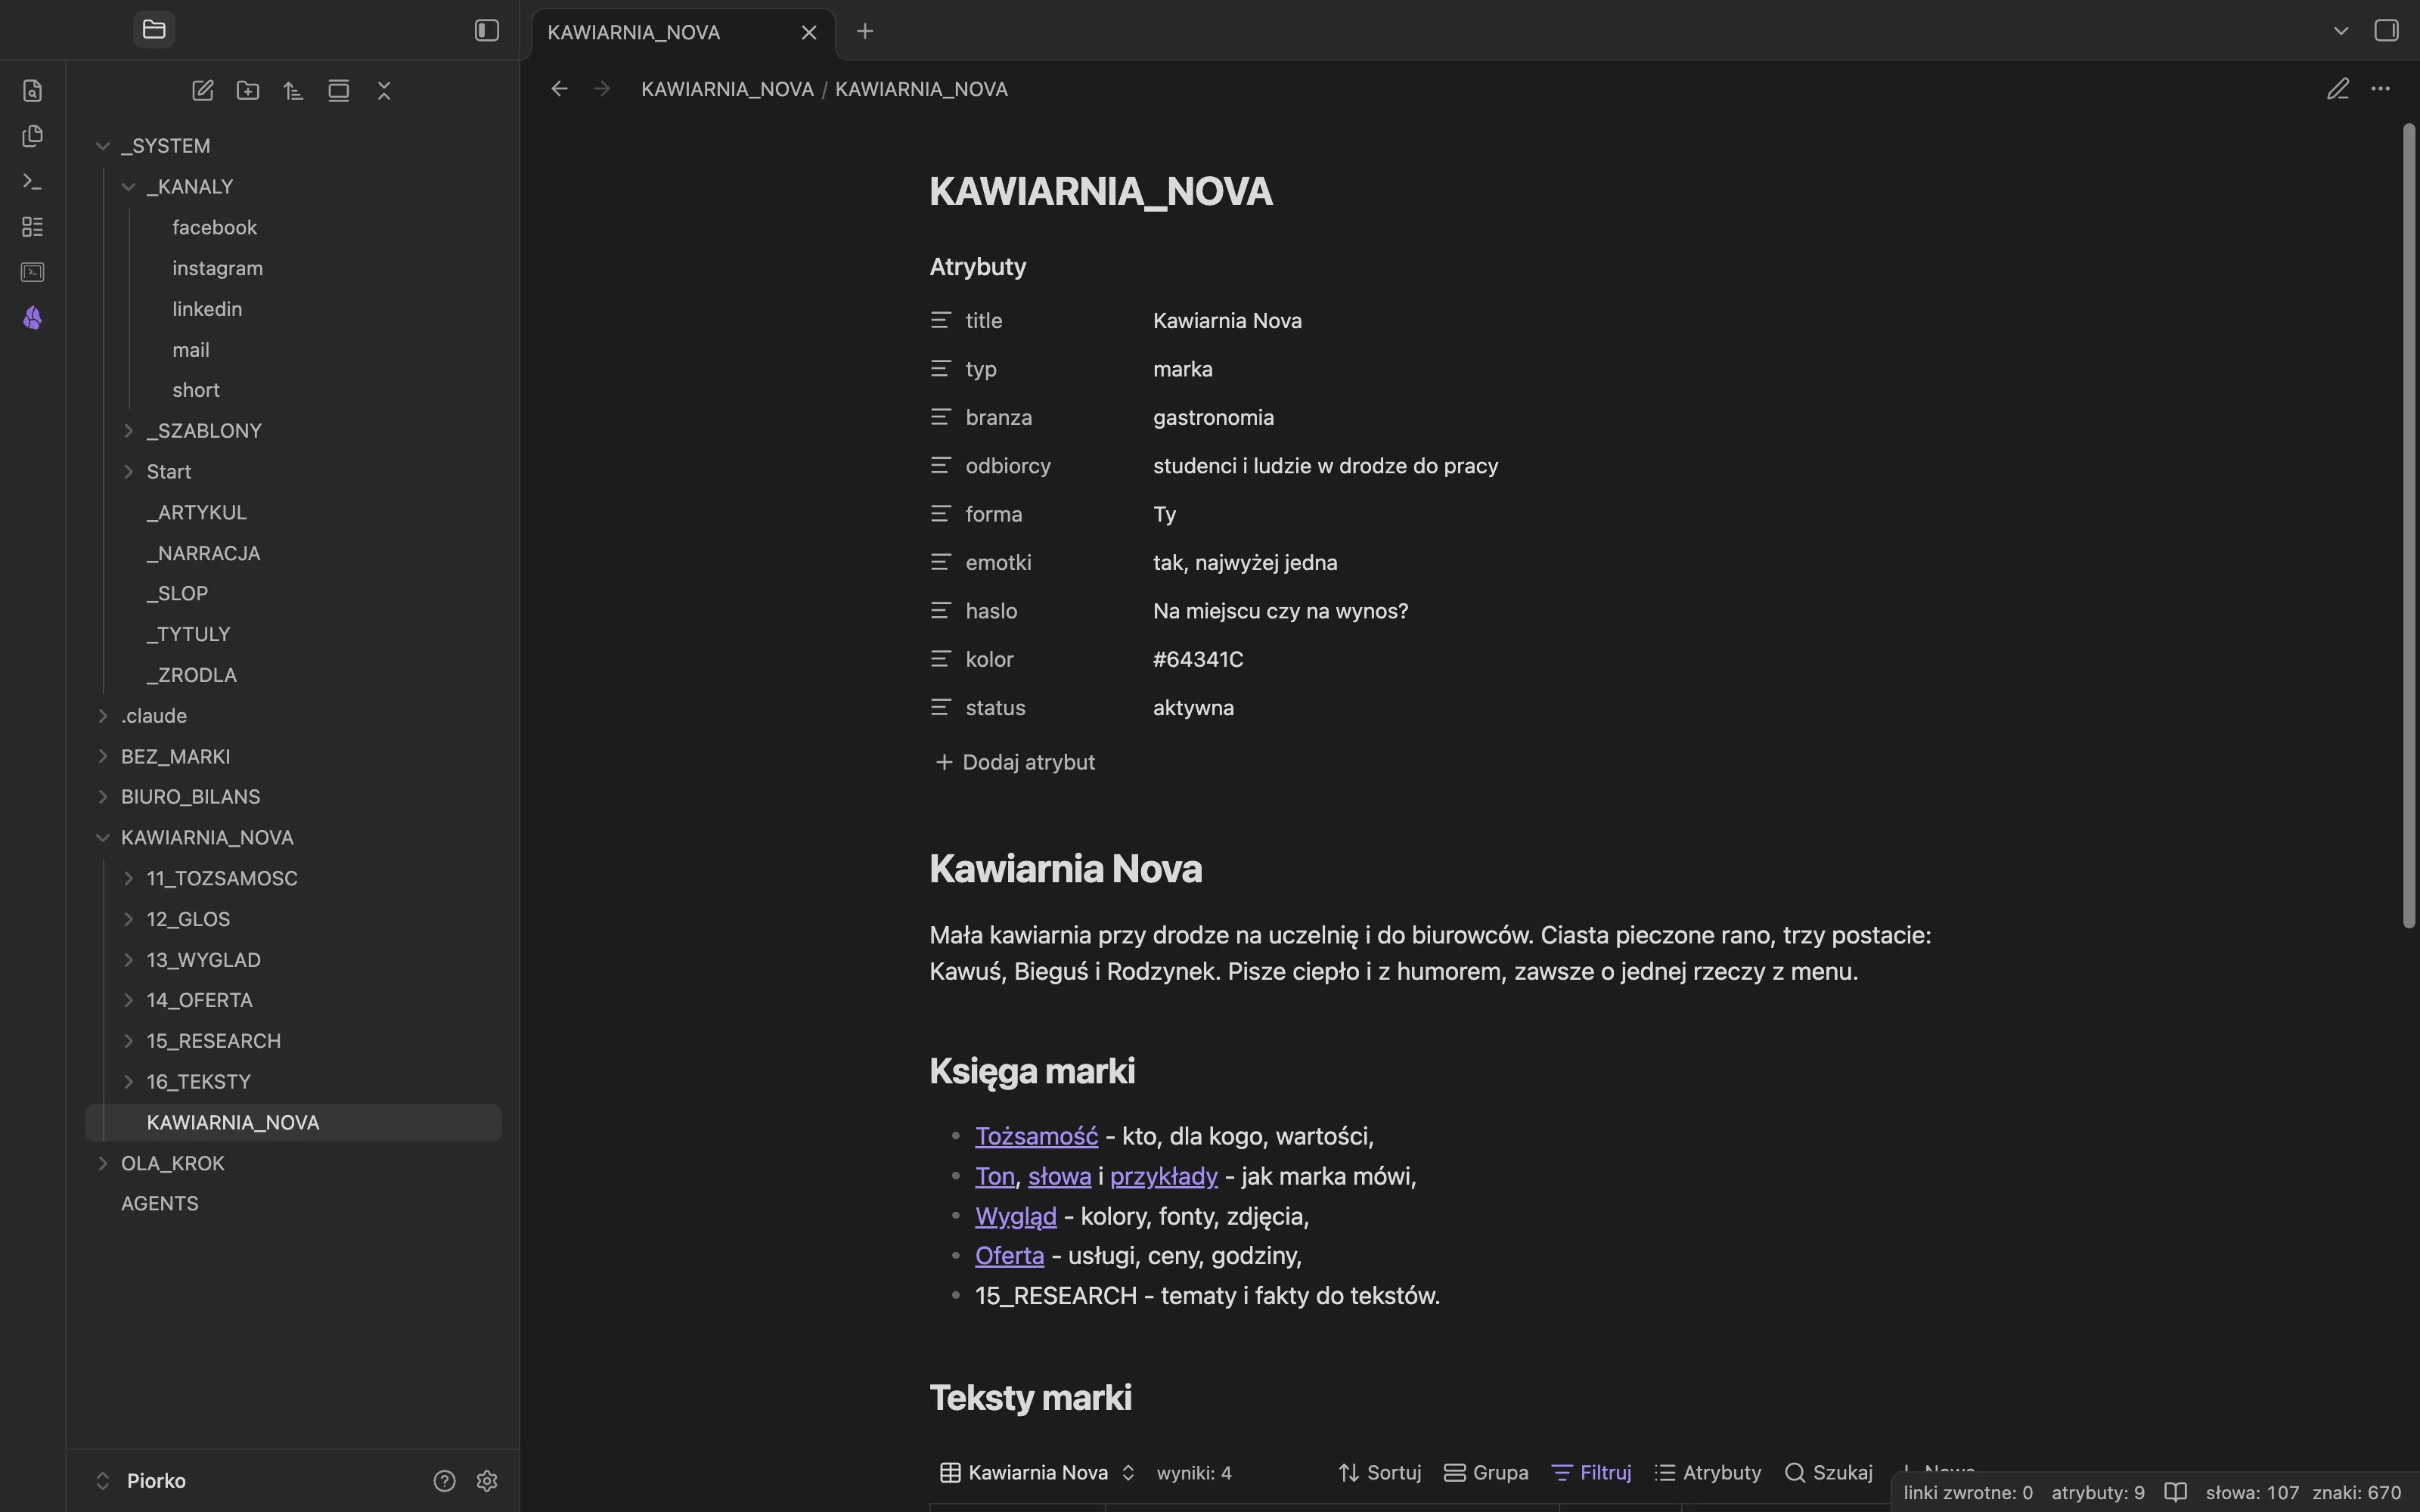This screenshot has width=2420, height=1512.
Task: Click Dodaj atrybut button
Action: tap(1015, 763)
